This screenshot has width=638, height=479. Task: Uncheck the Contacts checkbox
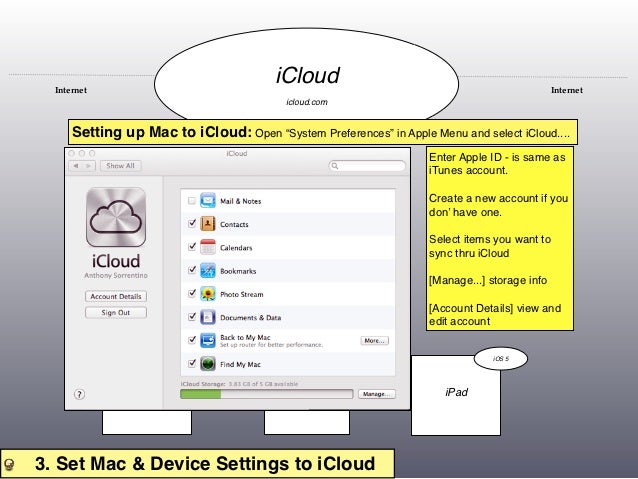pyautogui.click(x=192, y=223)
